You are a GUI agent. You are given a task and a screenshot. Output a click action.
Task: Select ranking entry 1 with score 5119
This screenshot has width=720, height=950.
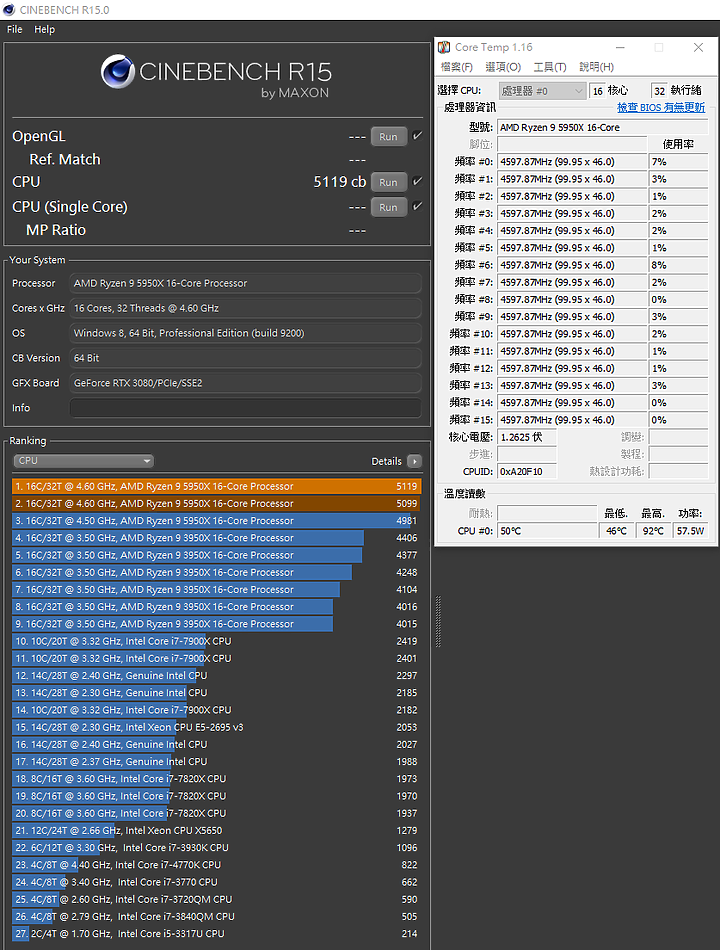[x=216, y=487]
